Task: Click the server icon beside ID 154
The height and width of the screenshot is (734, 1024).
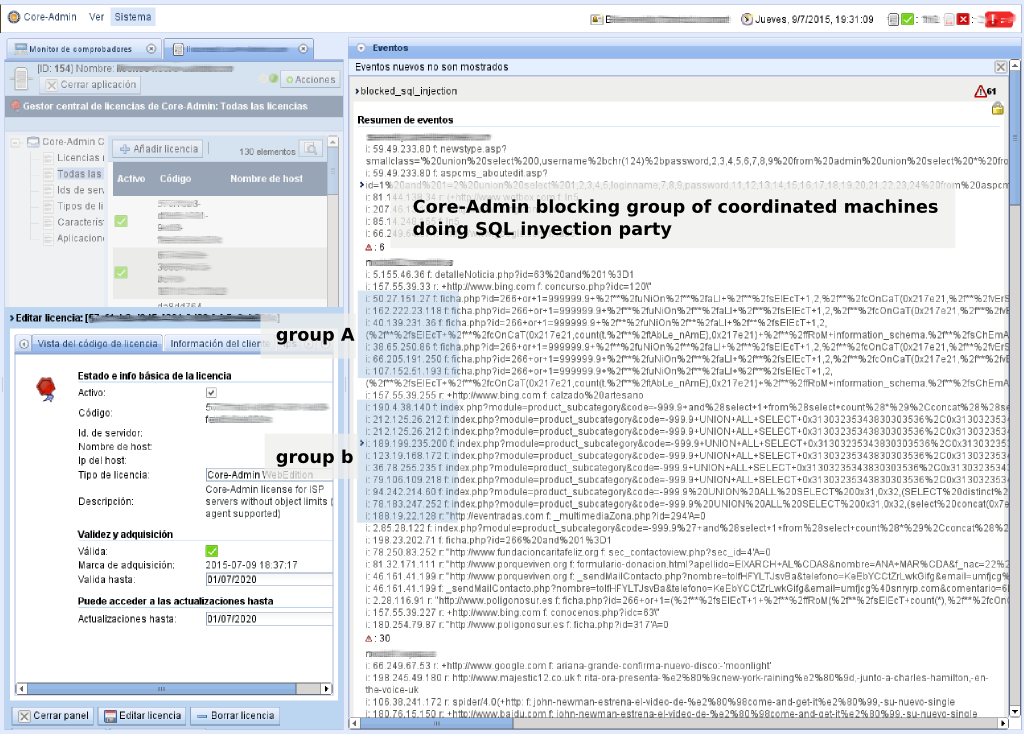Action: click(x=21, y=78)
